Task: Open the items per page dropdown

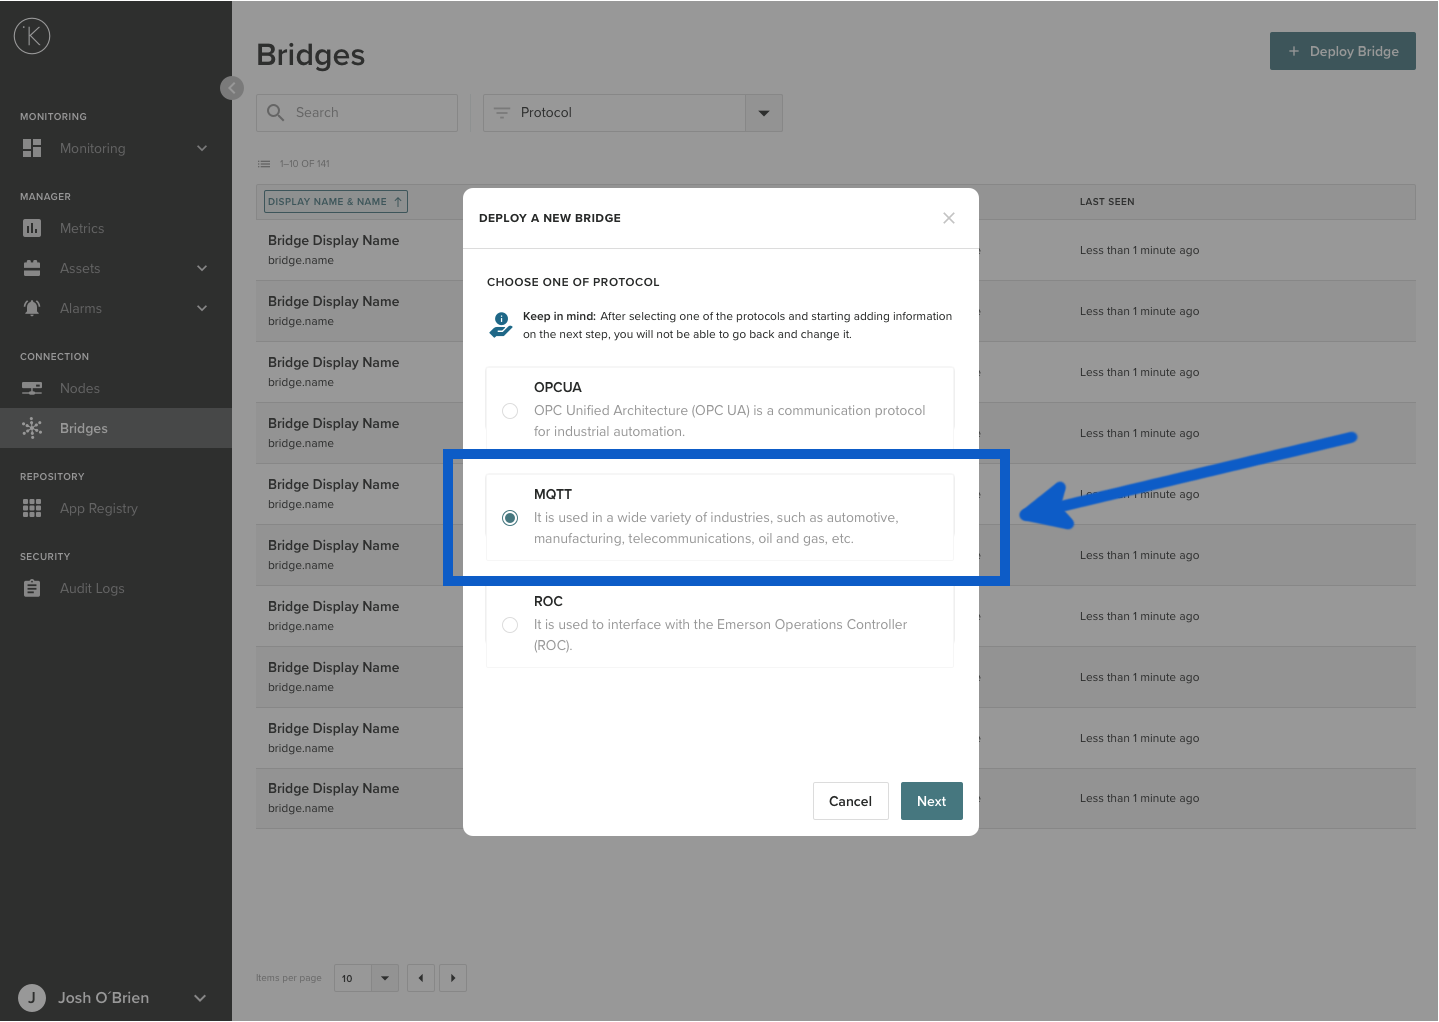Action: point(384,978)
